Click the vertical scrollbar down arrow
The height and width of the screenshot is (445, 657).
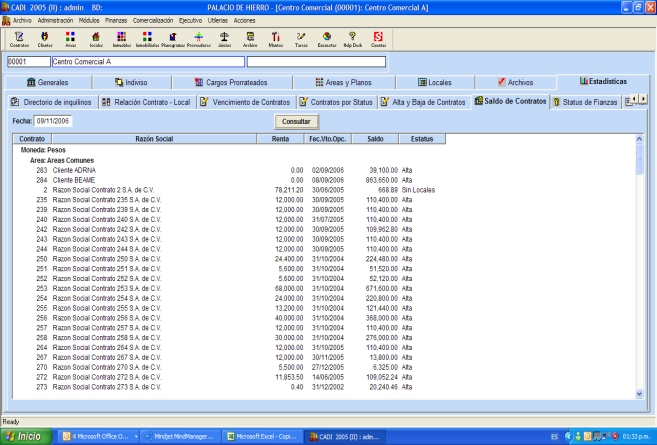point(641,394)
